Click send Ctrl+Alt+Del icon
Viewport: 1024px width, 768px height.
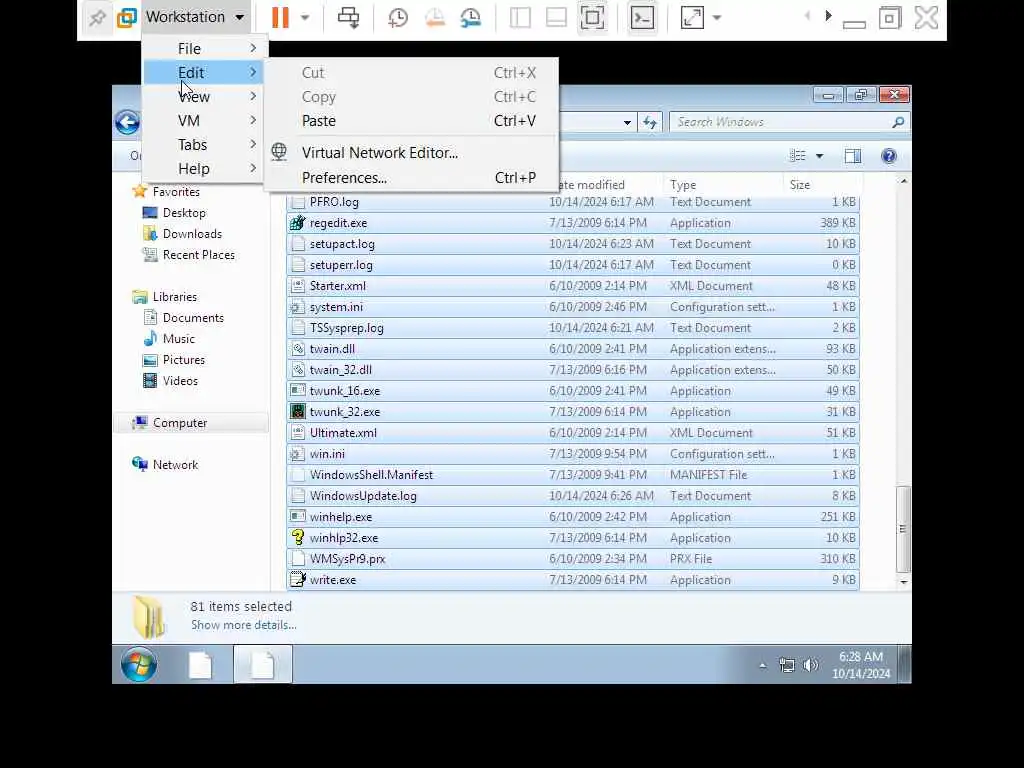point(348,18)
